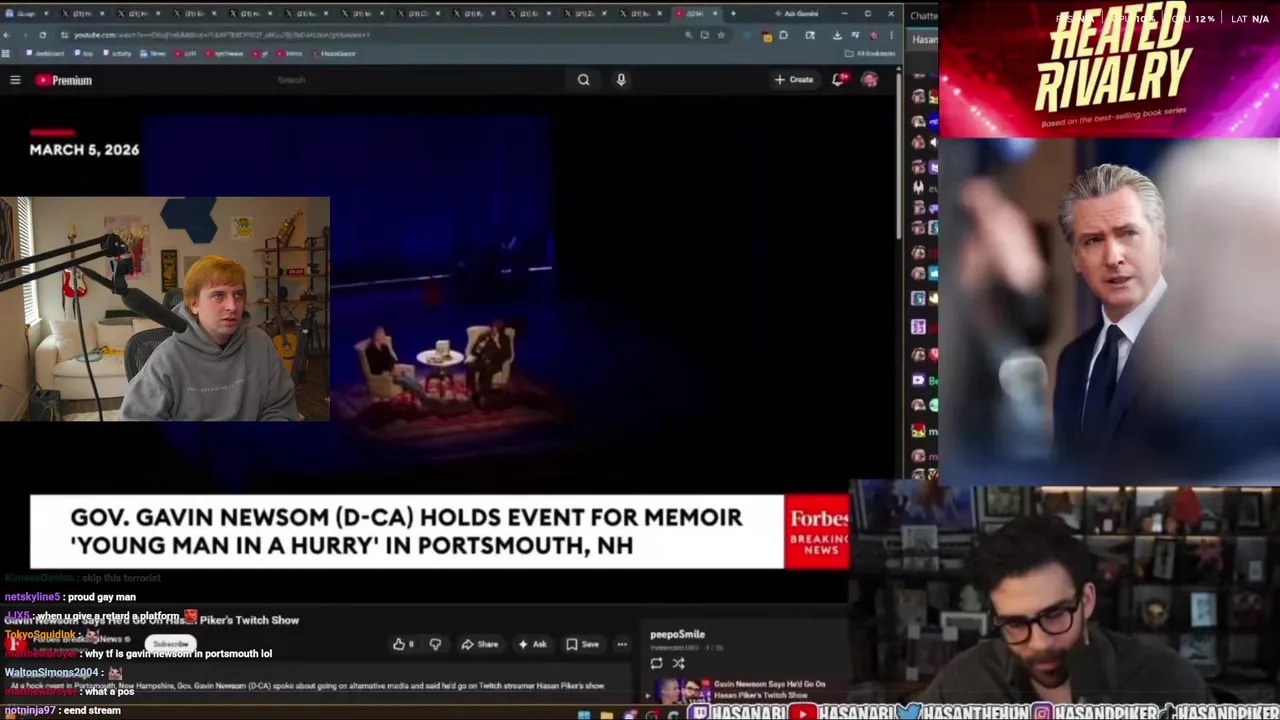
Task: Open the YouTube Create menu
Action: coord(794,80)
